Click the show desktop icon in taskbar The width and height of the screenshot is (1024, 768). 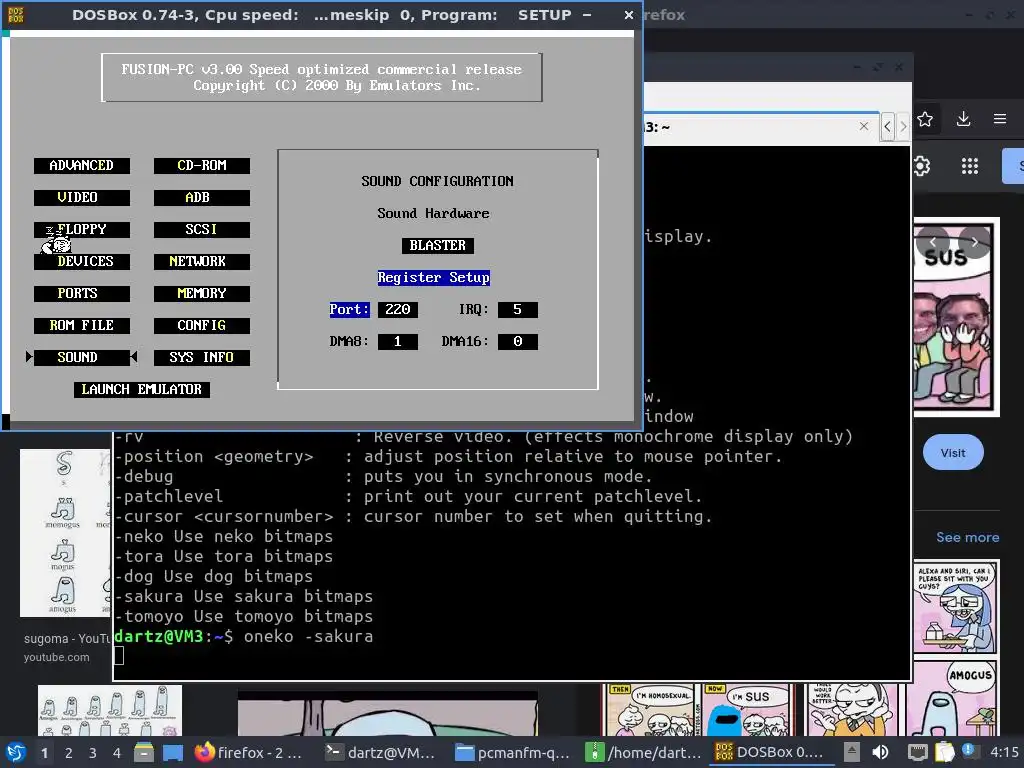(x=173, y=752)
